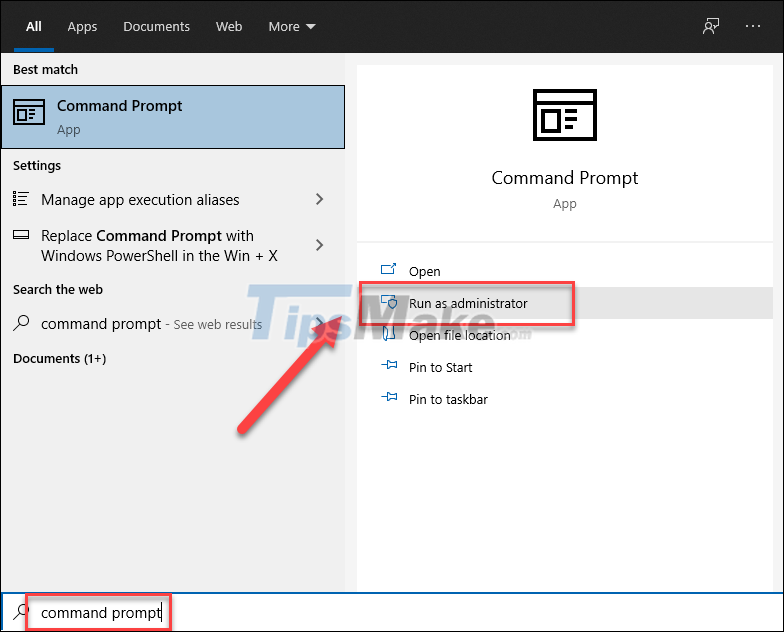Select the Command Prompt best match result
Image resolution: width=784 pixels, height=632 pixels.
pyautogui.click(x=173, y=117)
